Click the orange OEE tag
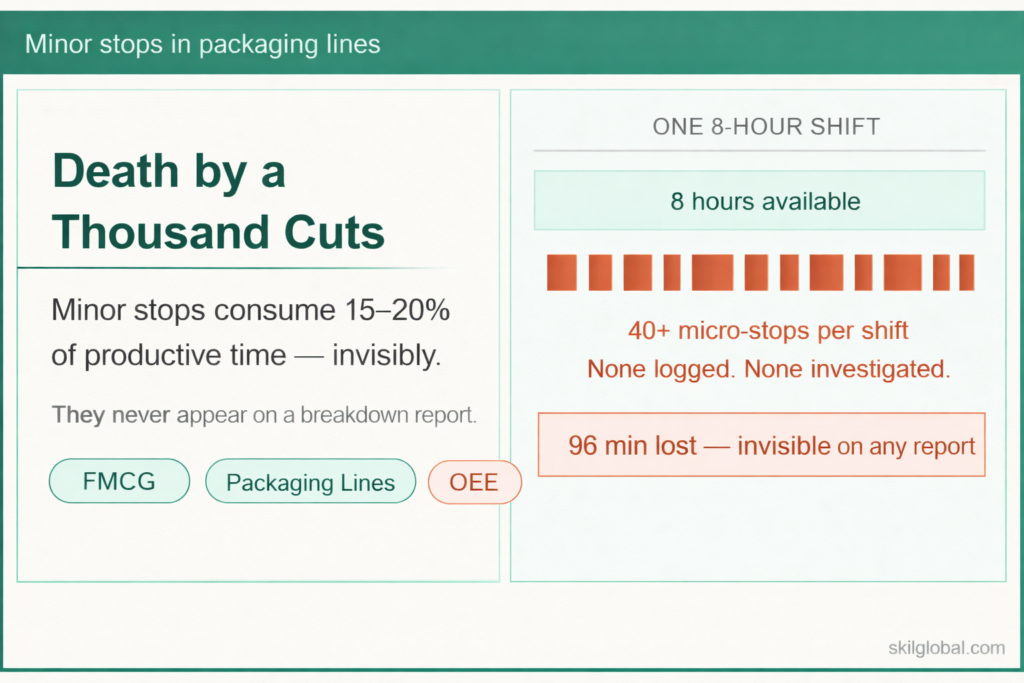1024x683 pixels. click(x=474, y=483)
